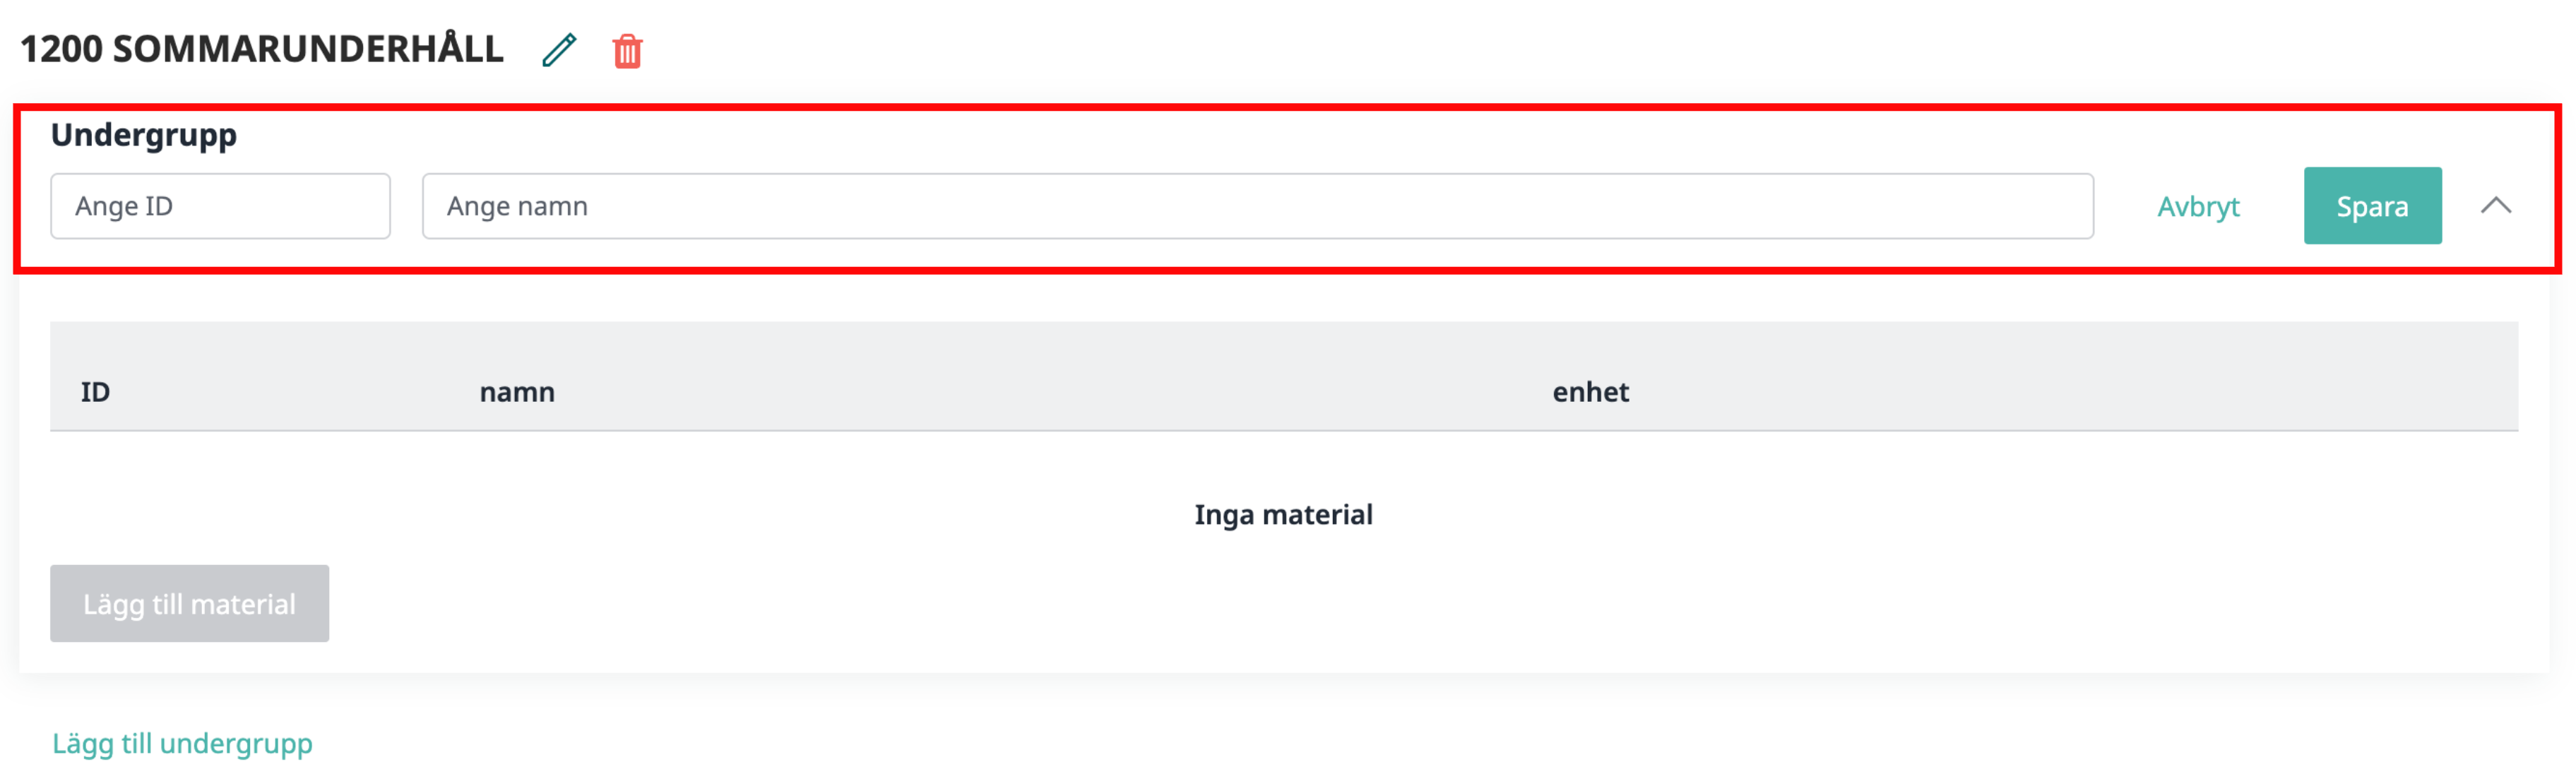Focus the Ange namn input field
The image size is (2576, 774).
point(1257,206)
